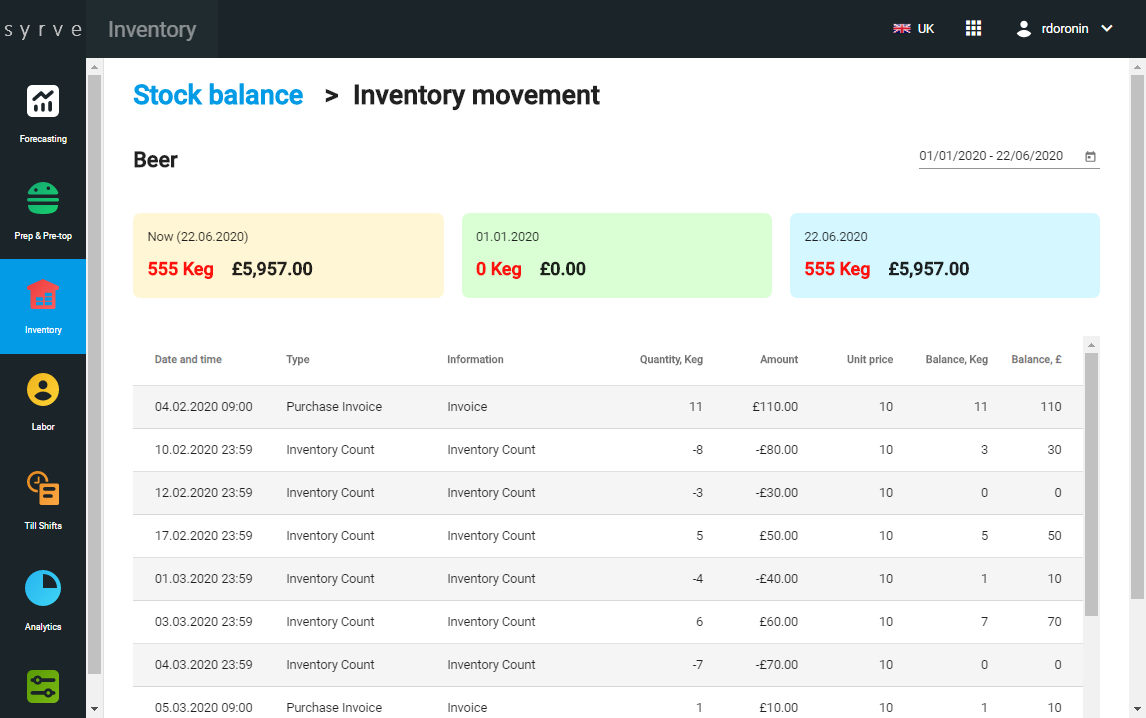The height and width of the screenshot is (718, 1146).
Task: Sort by Date and time column
Action: 188,360
